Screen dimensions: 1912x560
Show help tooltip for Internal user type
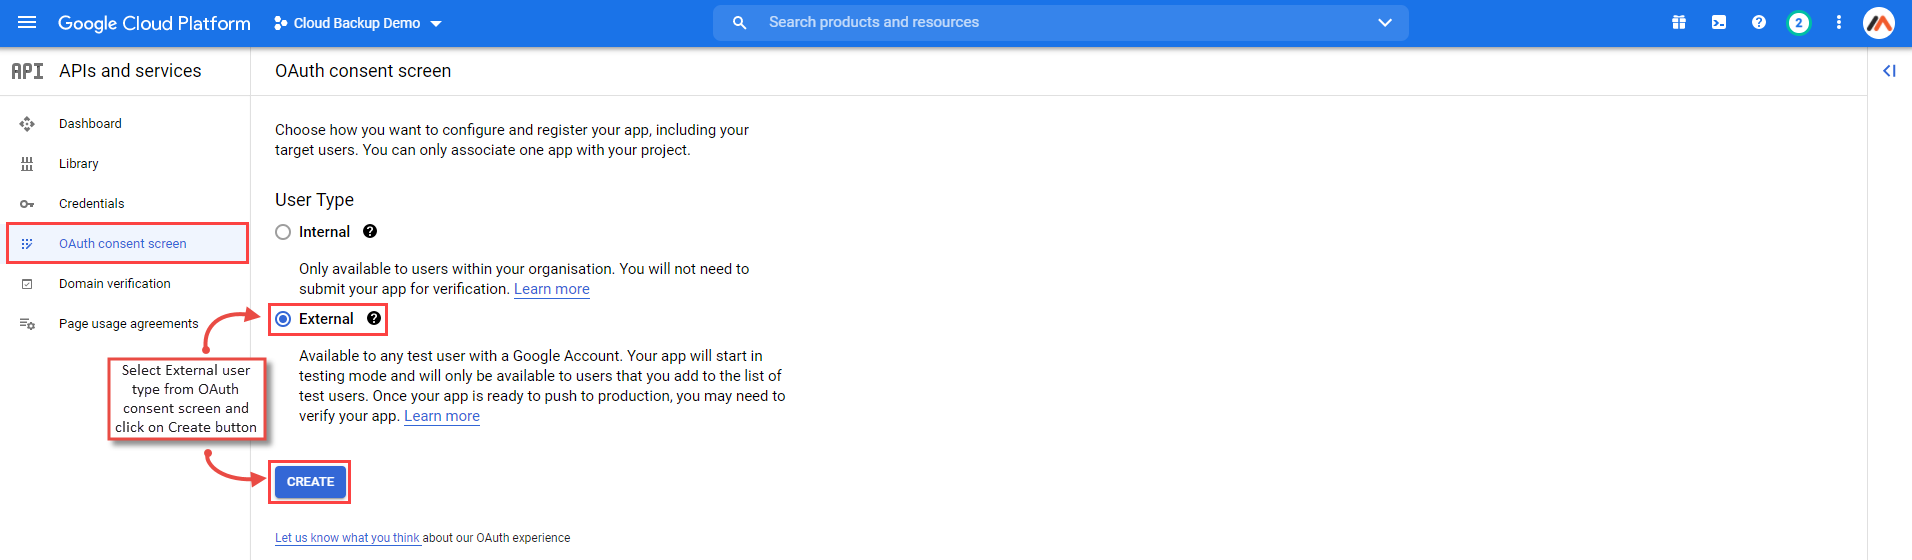370,231
